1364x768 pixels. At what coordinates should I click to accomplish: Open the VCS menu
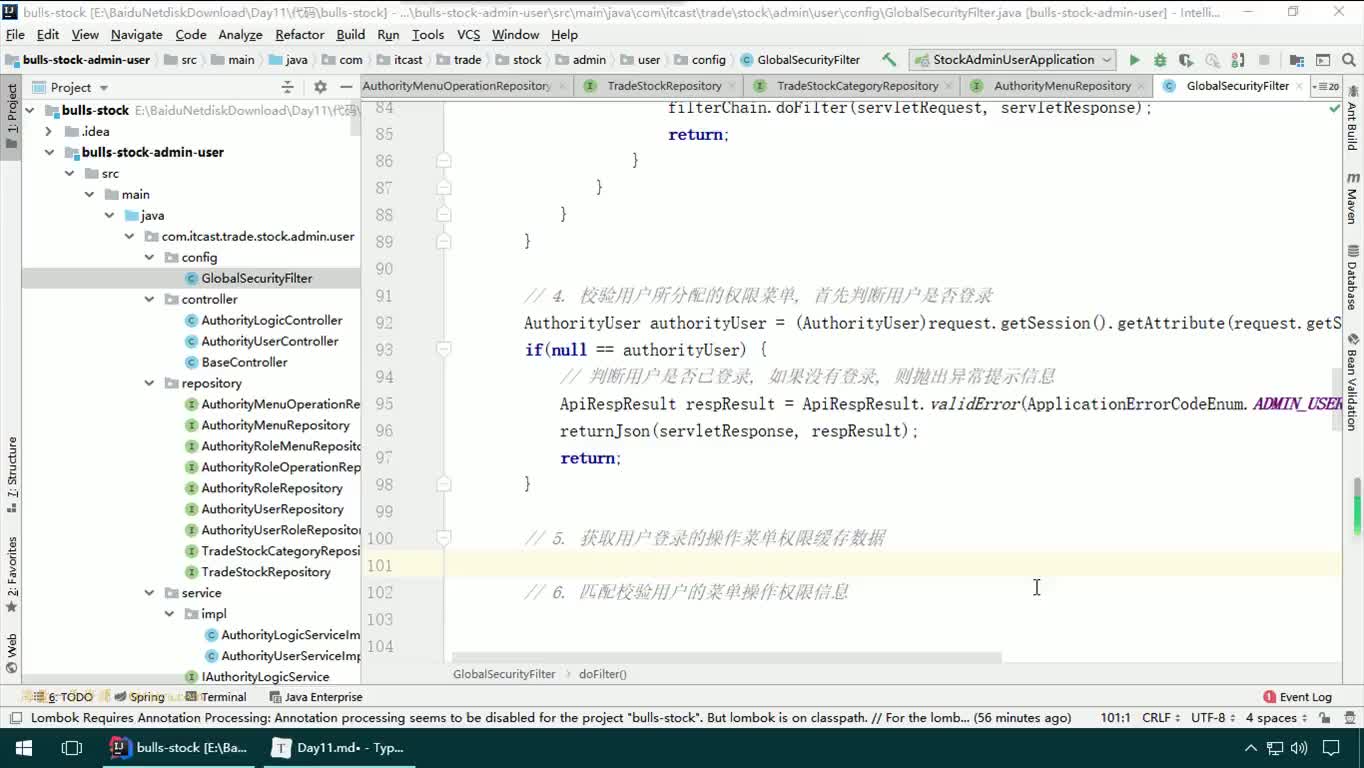click(468, 34)
